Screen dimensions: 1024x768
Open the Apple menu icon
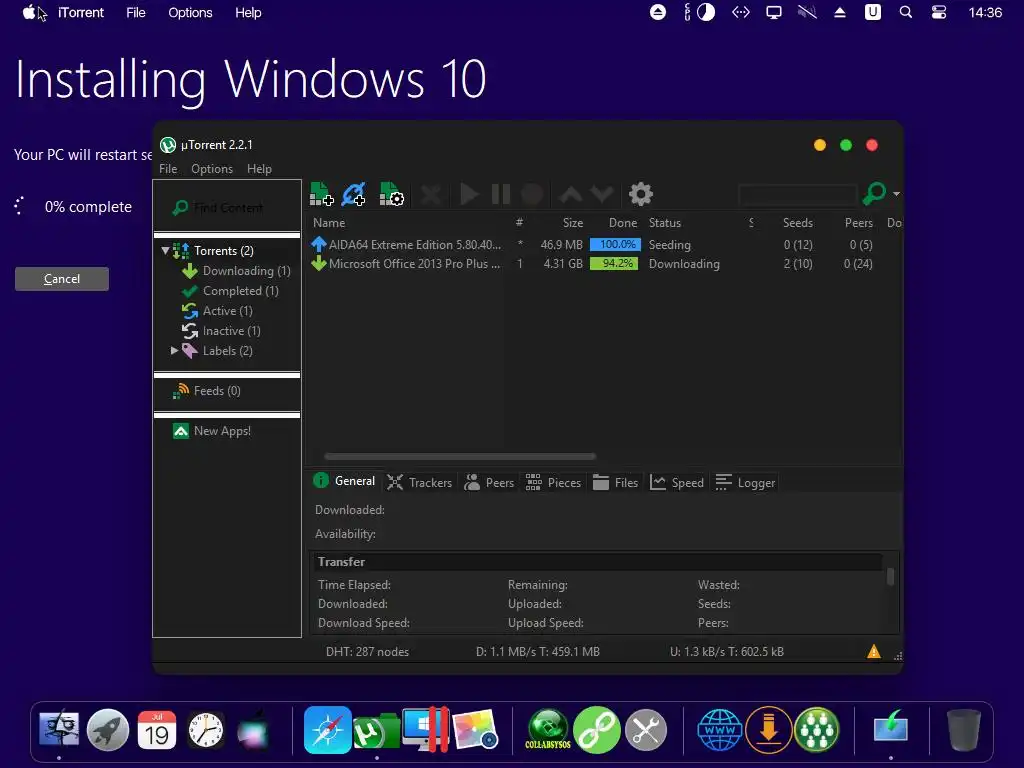[29, 12]
